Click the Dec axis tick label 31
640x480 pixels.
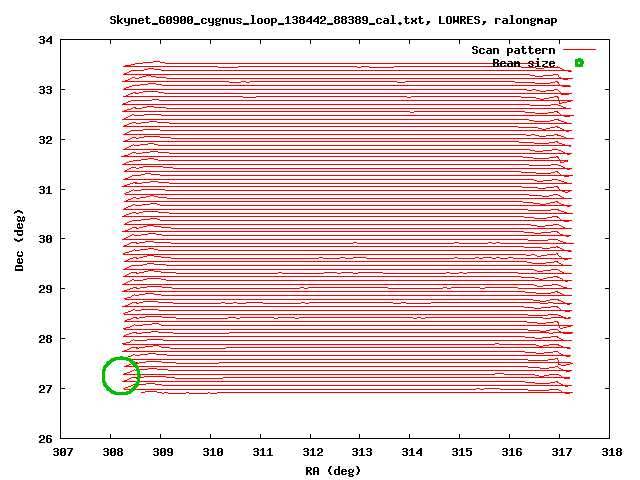(x=46, y=190)
